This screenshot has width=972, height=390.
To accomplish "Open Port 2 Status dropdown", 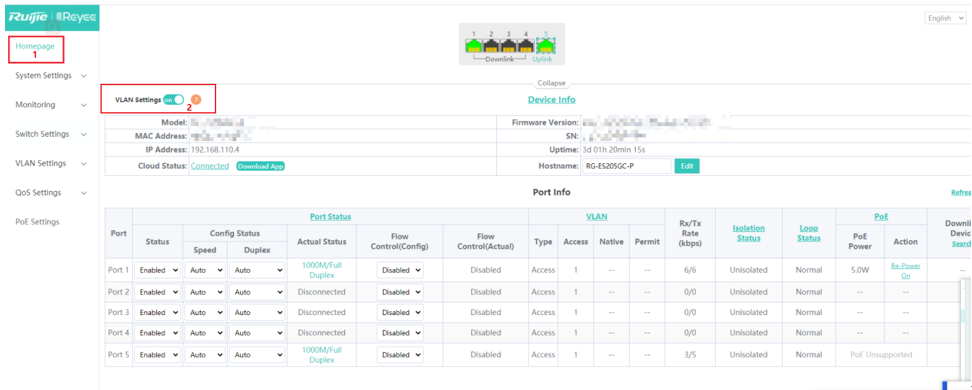I will 157,292.
